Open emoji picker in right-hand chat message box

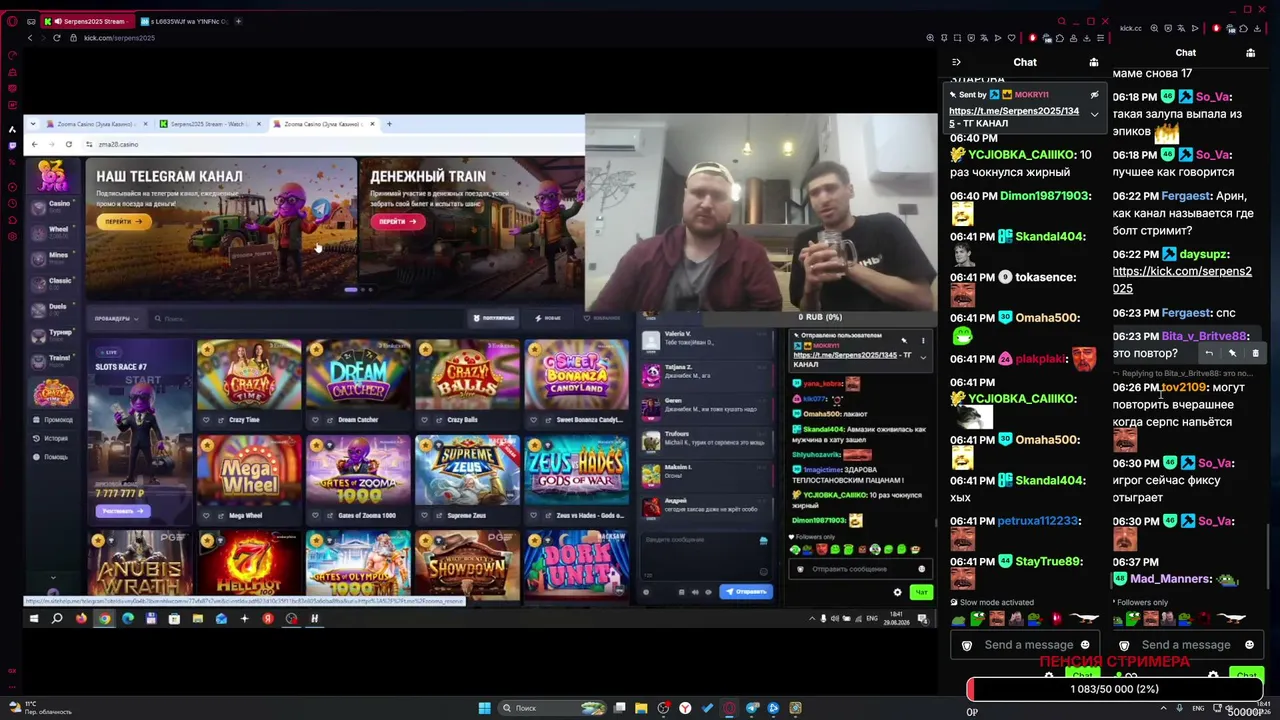pyautogui.click(x=1249, y=645)
